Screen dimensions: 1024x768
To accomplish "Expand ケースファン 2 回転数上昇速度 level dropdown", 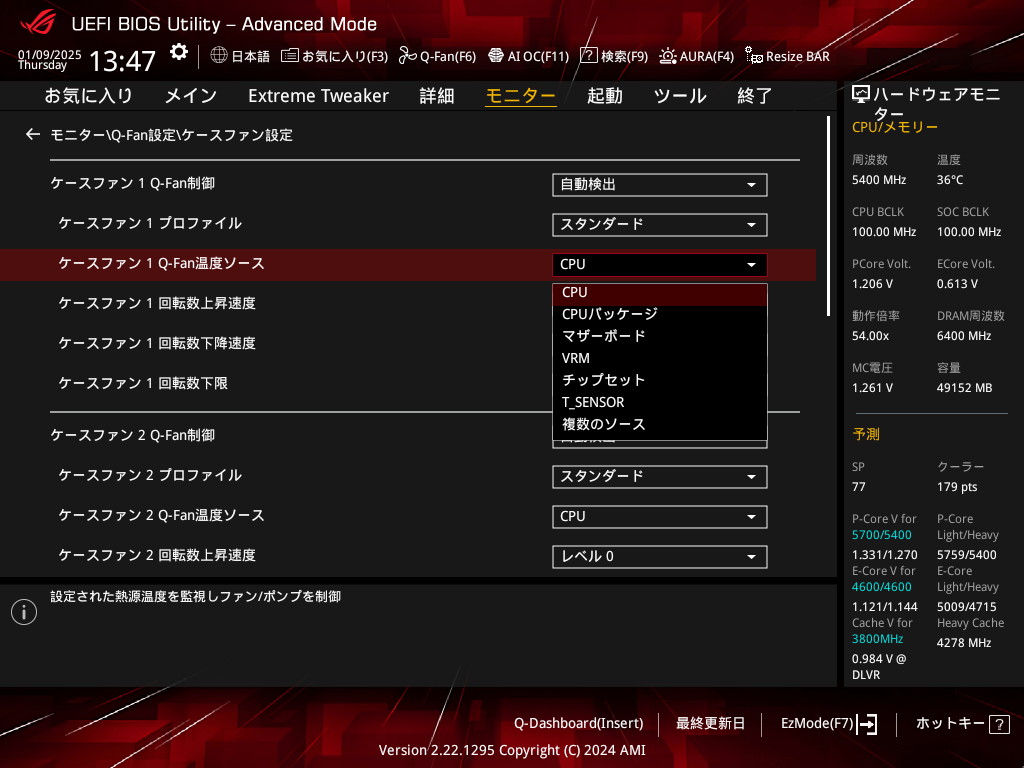I will point(659,557).
